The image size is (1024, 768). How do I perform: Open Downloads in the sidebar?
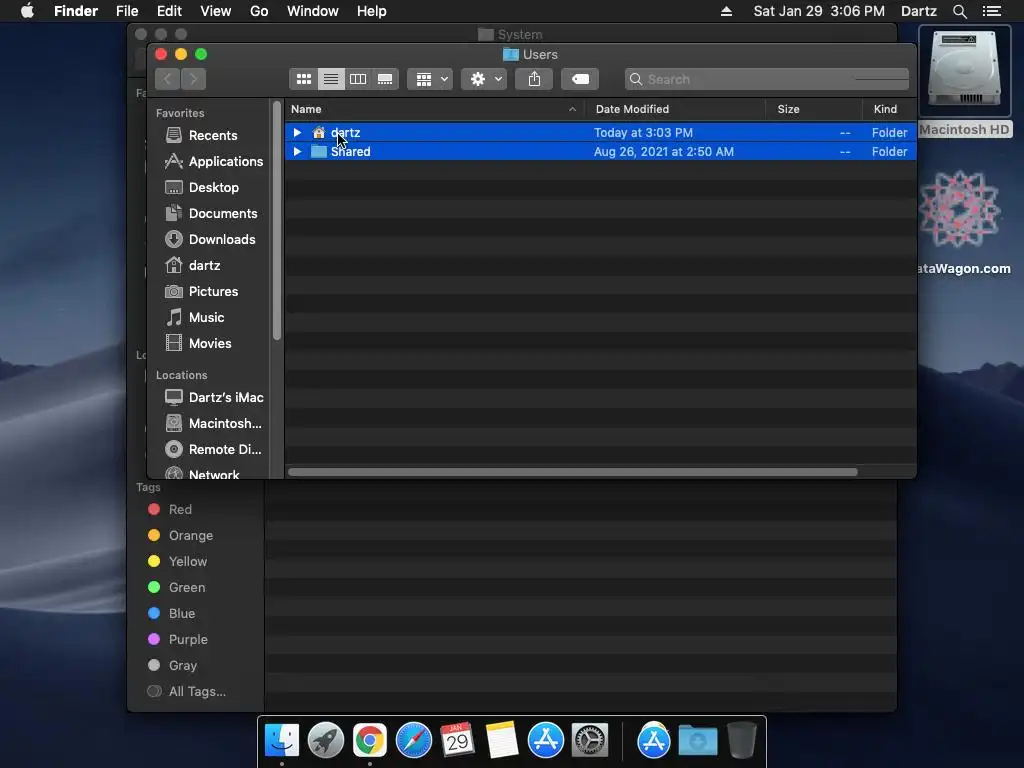[212, 240]
